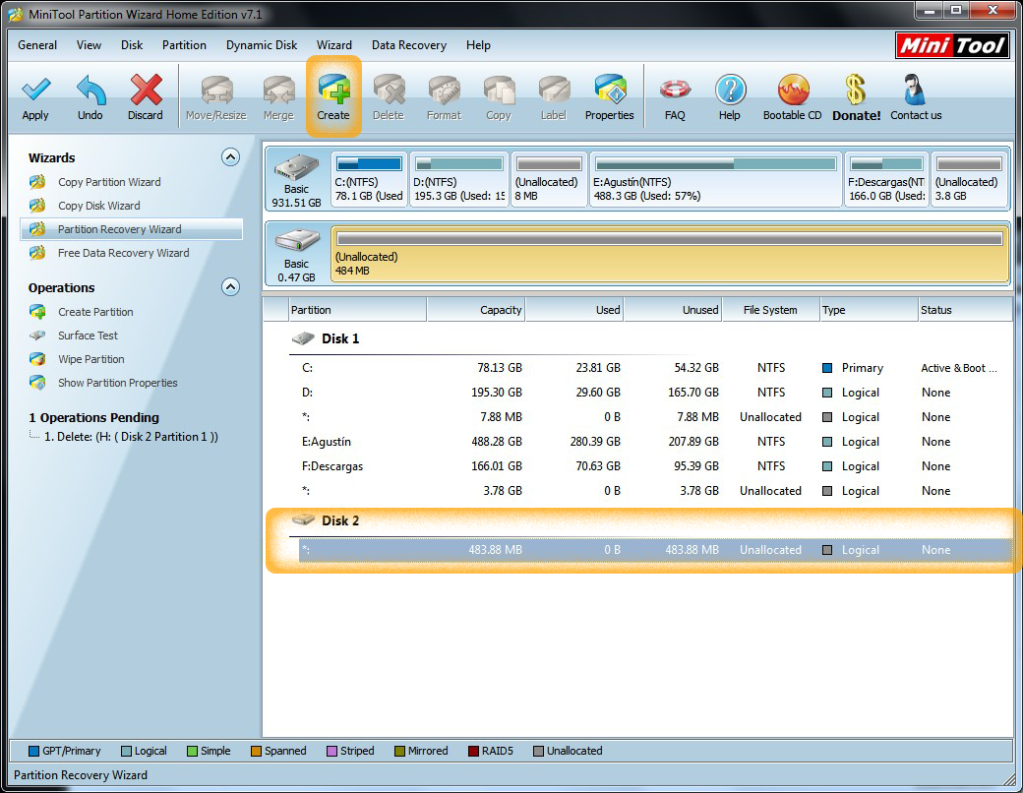1023x793 pixels.
Task: Collapse the Operations section
Action: click(x=230, y=287)
